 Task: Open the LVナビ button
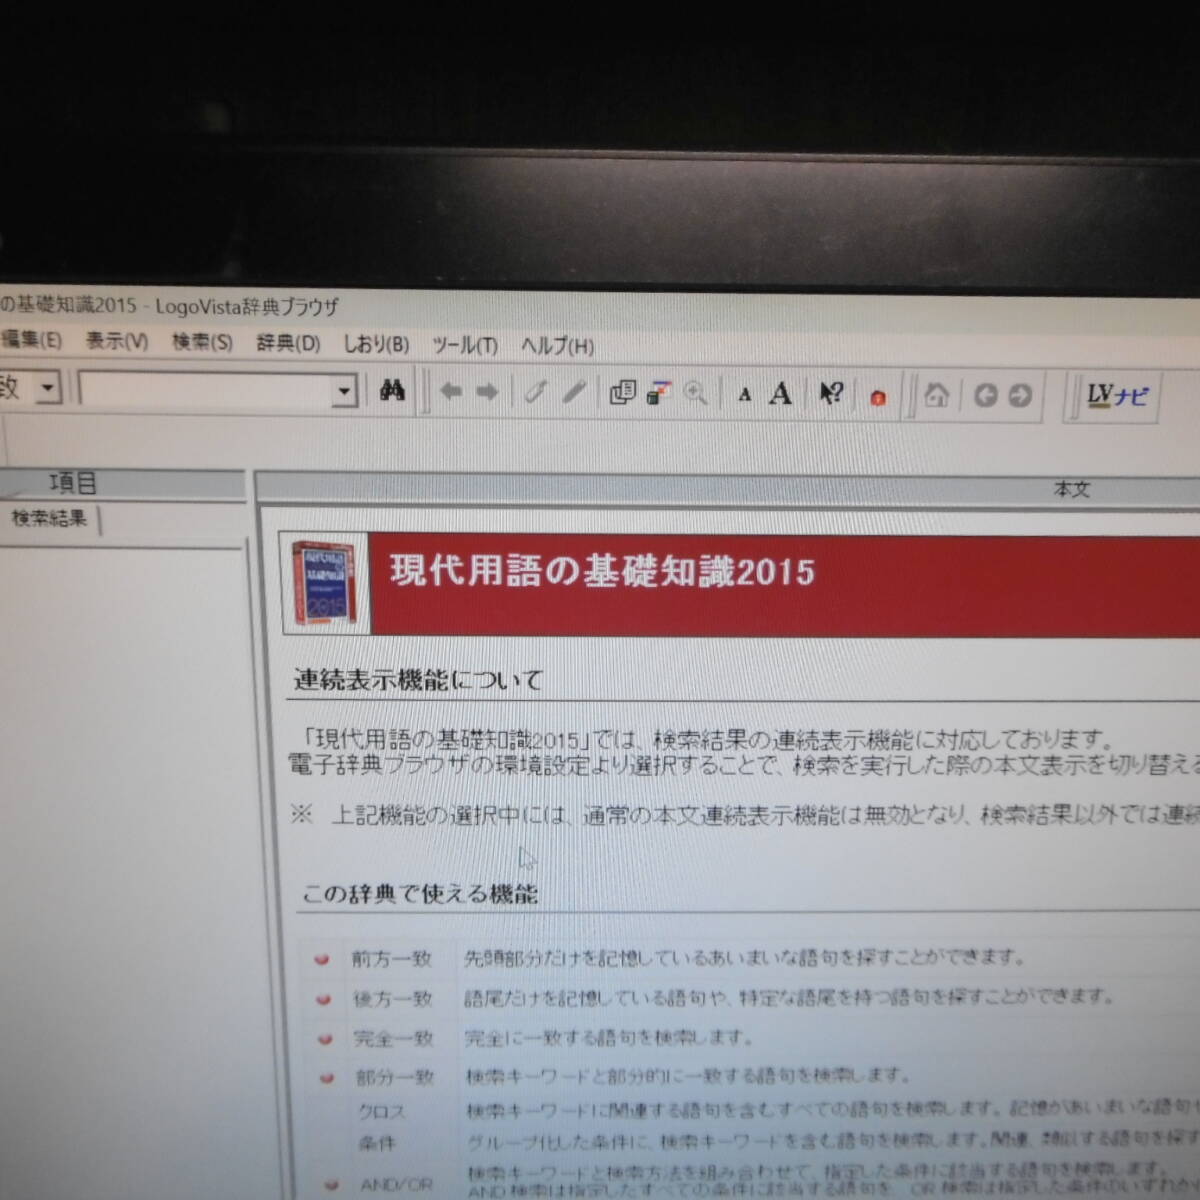1117,396
